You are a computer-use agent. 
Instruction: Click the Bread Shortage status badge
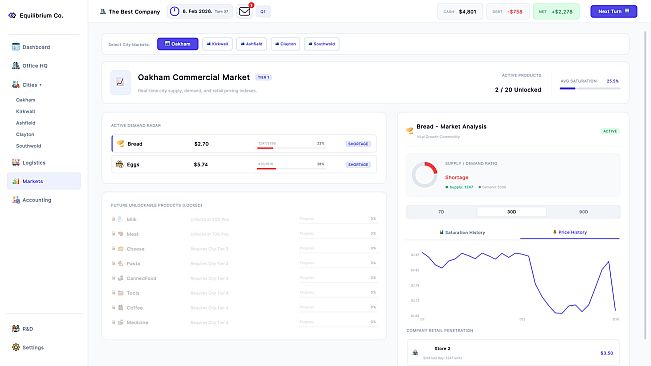click(358, 144)
